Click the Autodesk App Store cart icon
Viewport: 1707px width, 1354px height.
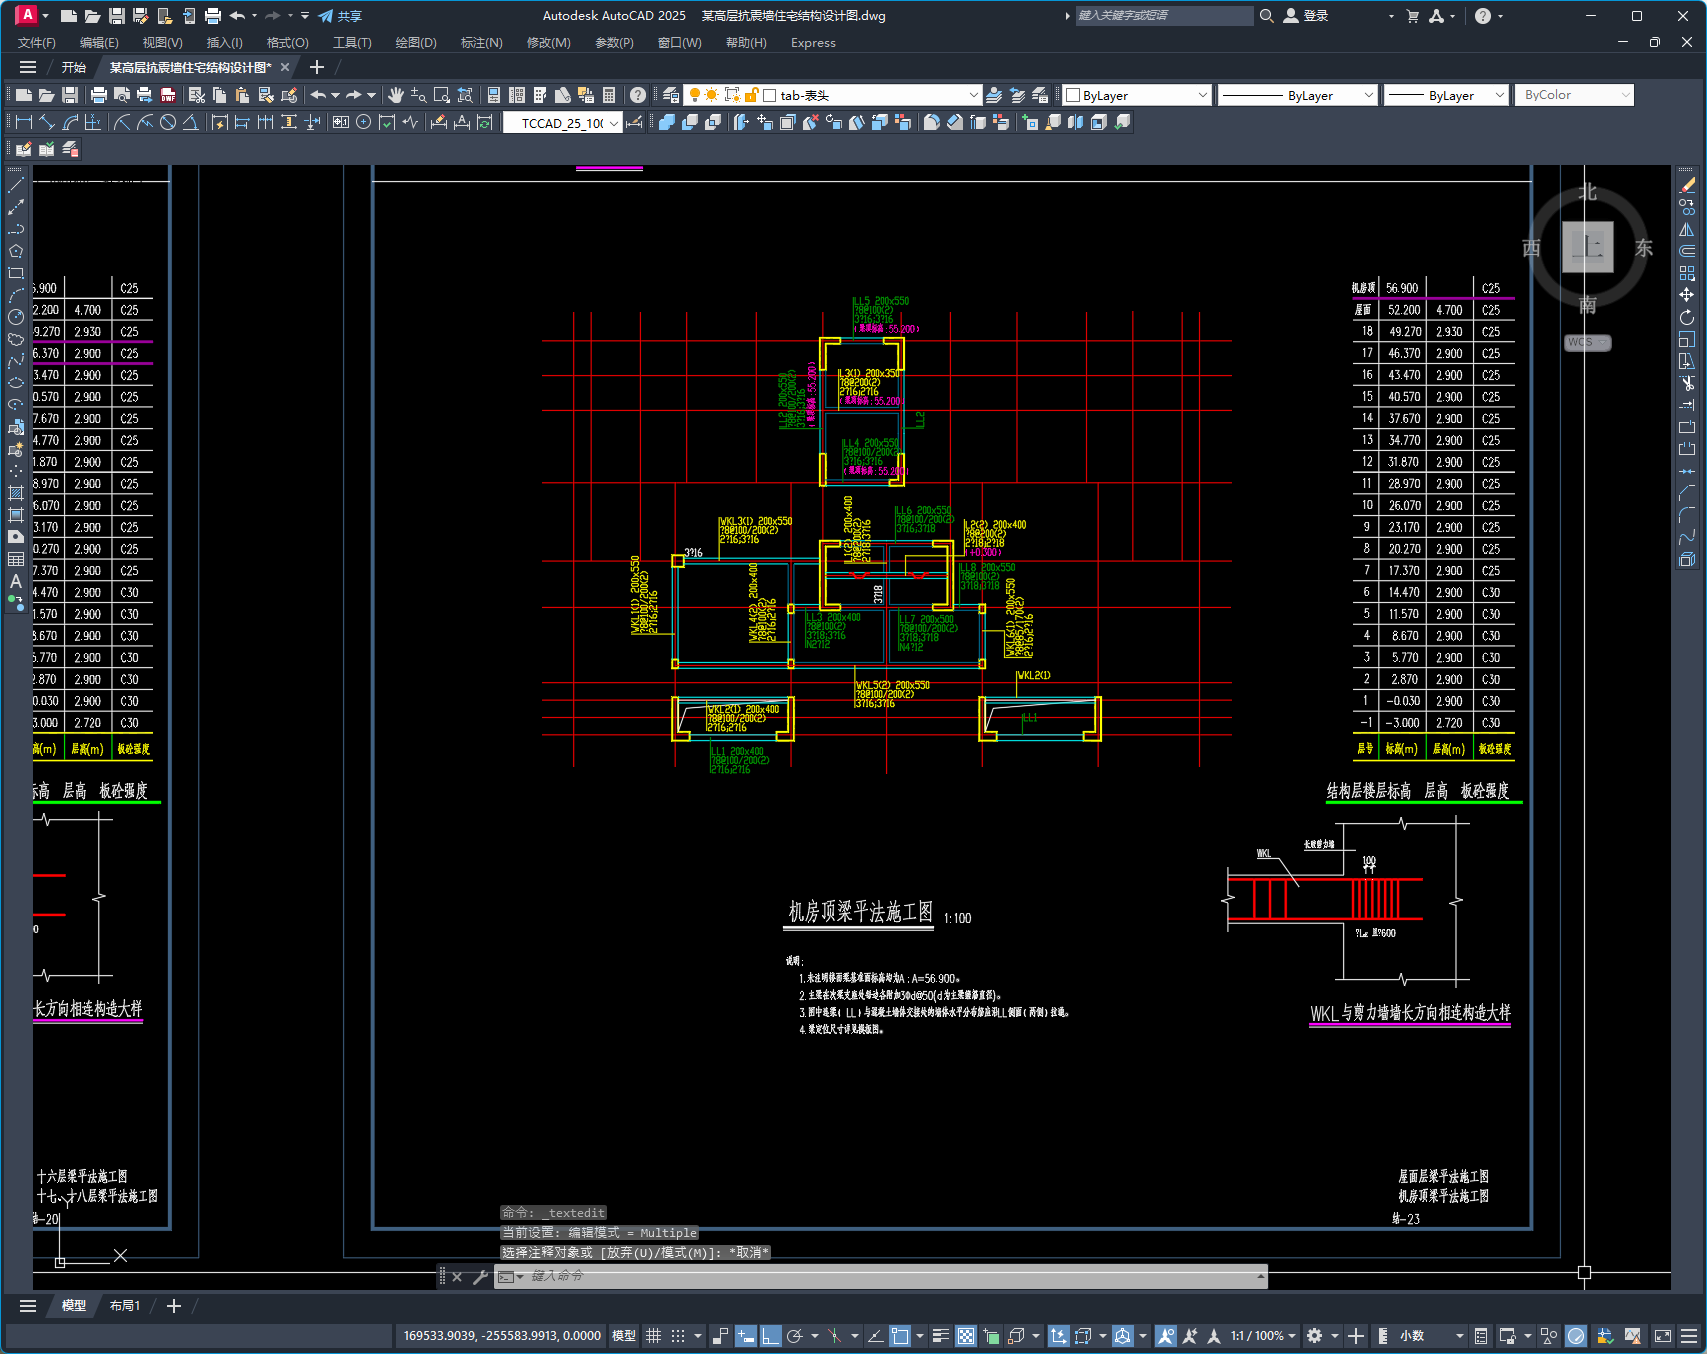pos(1413,16)
